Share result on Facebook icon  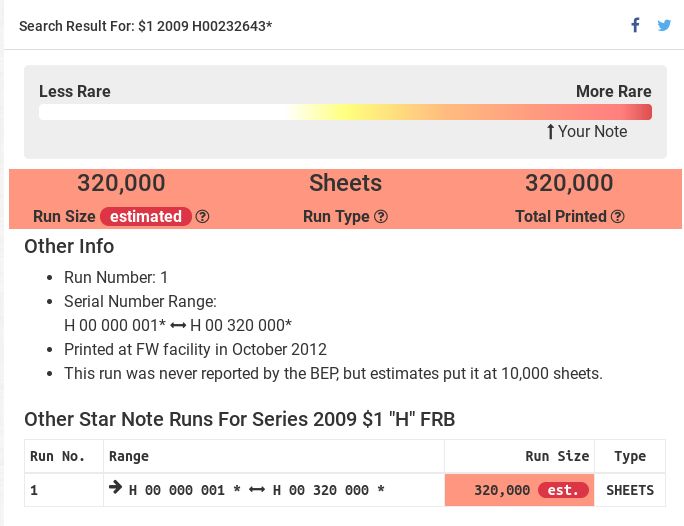[x=635, y=25]
